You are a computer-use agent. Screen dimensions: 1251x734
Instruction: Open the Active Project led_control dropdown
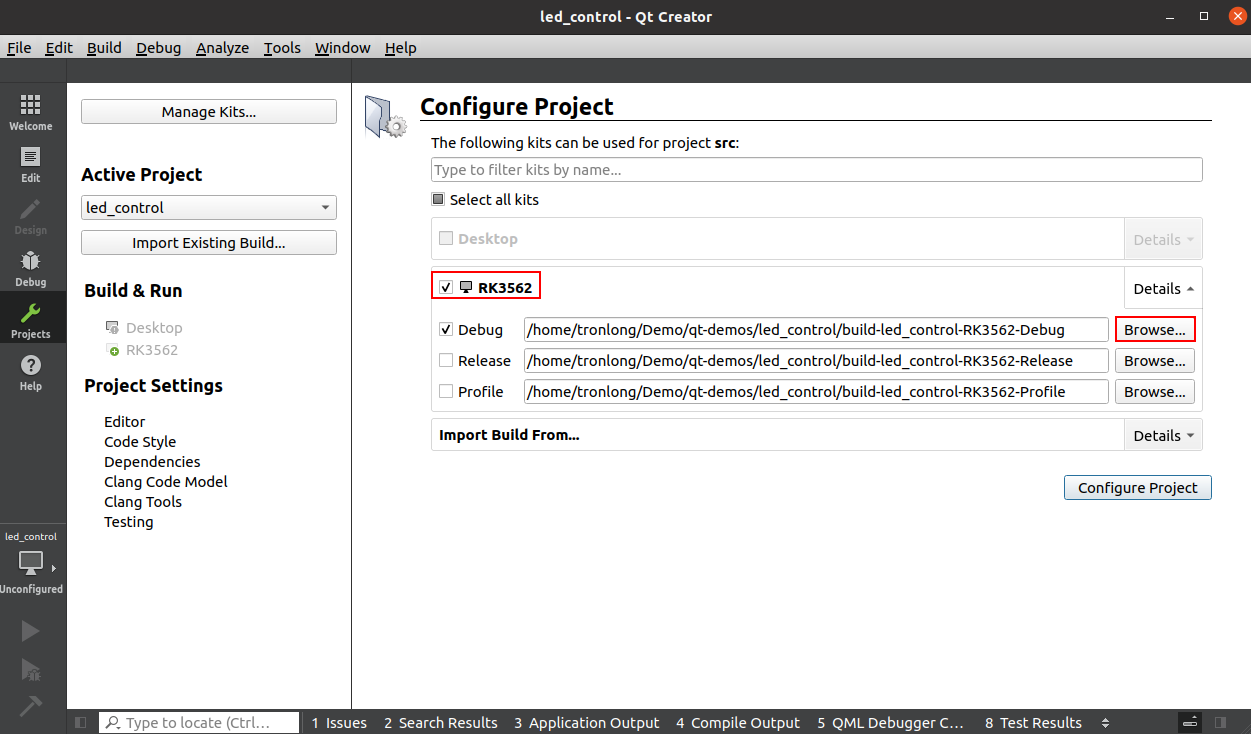209,208
